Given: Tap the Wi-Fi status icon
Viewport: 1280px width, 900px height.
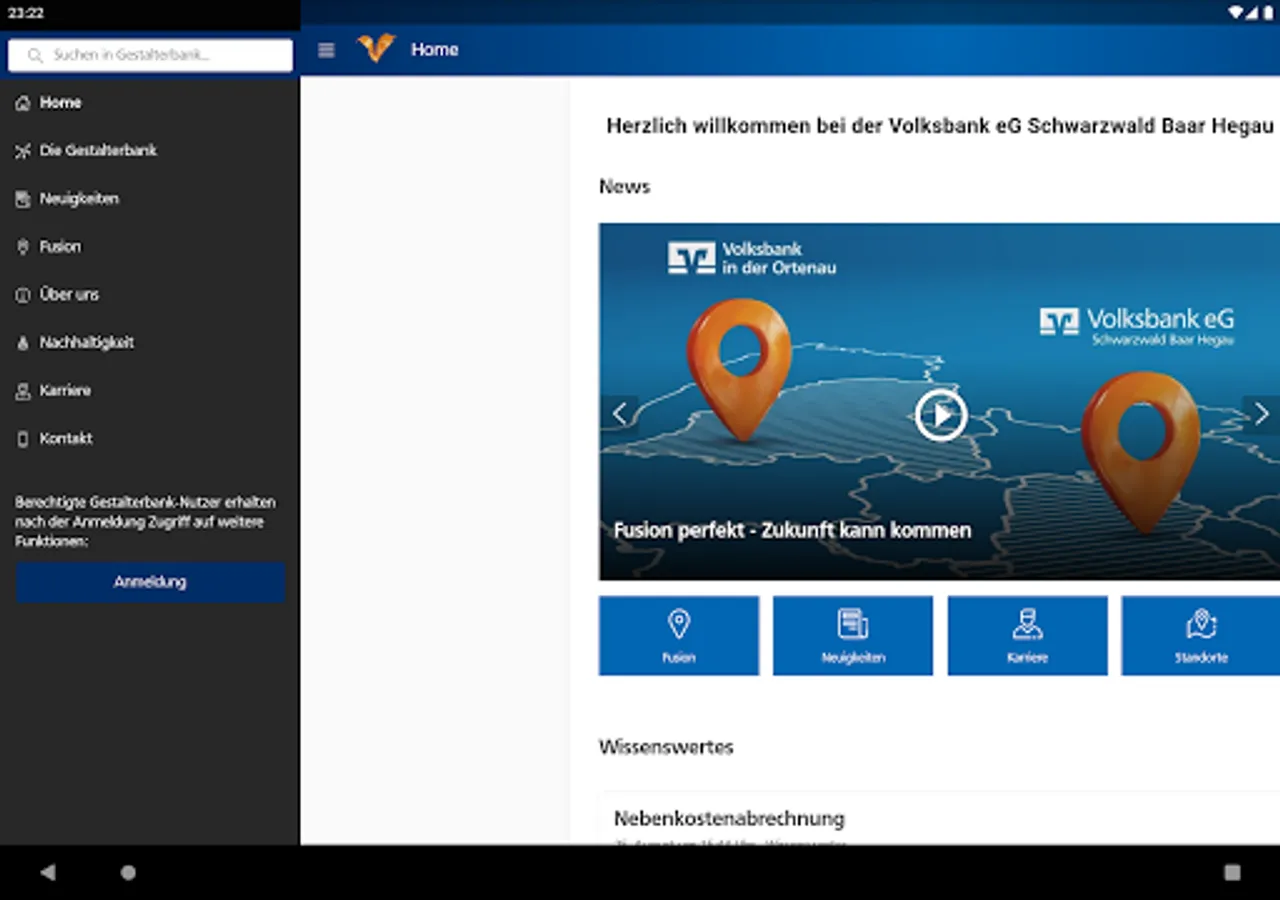Looking at the screenshot, I should click(x=1236, y=13).
